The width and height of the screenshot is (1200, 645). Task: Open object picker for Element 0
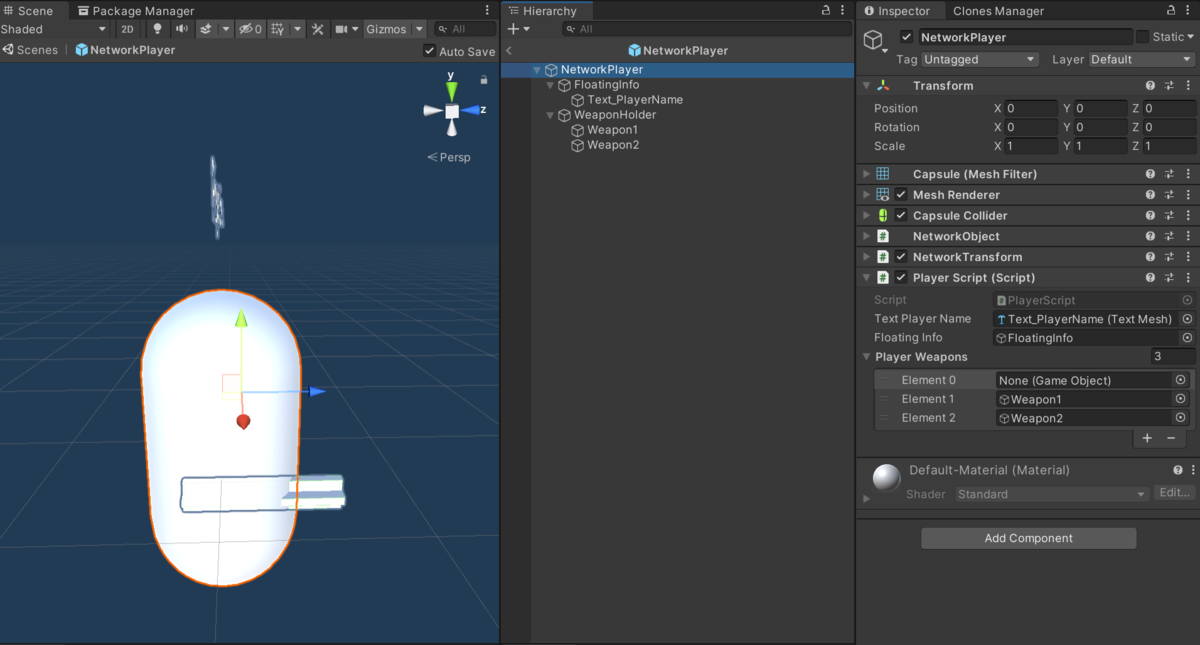pyautogui.click(x=1181, y=380)
